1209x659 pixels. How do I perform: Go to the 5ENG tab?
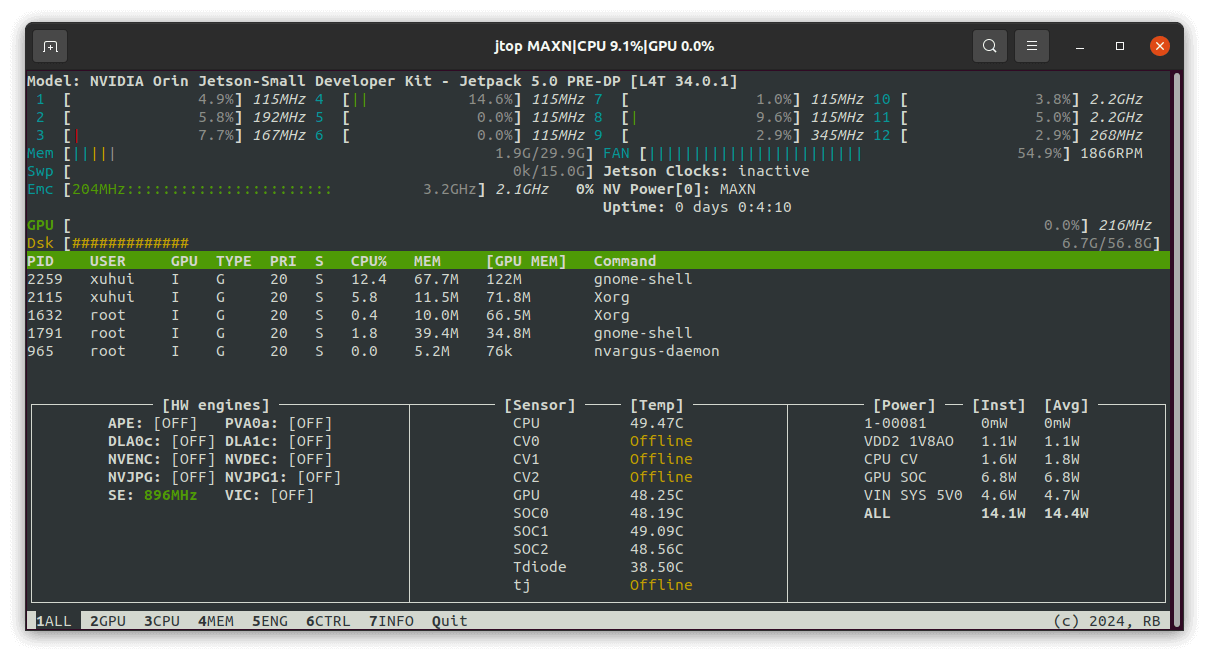[x=270, y=621]
